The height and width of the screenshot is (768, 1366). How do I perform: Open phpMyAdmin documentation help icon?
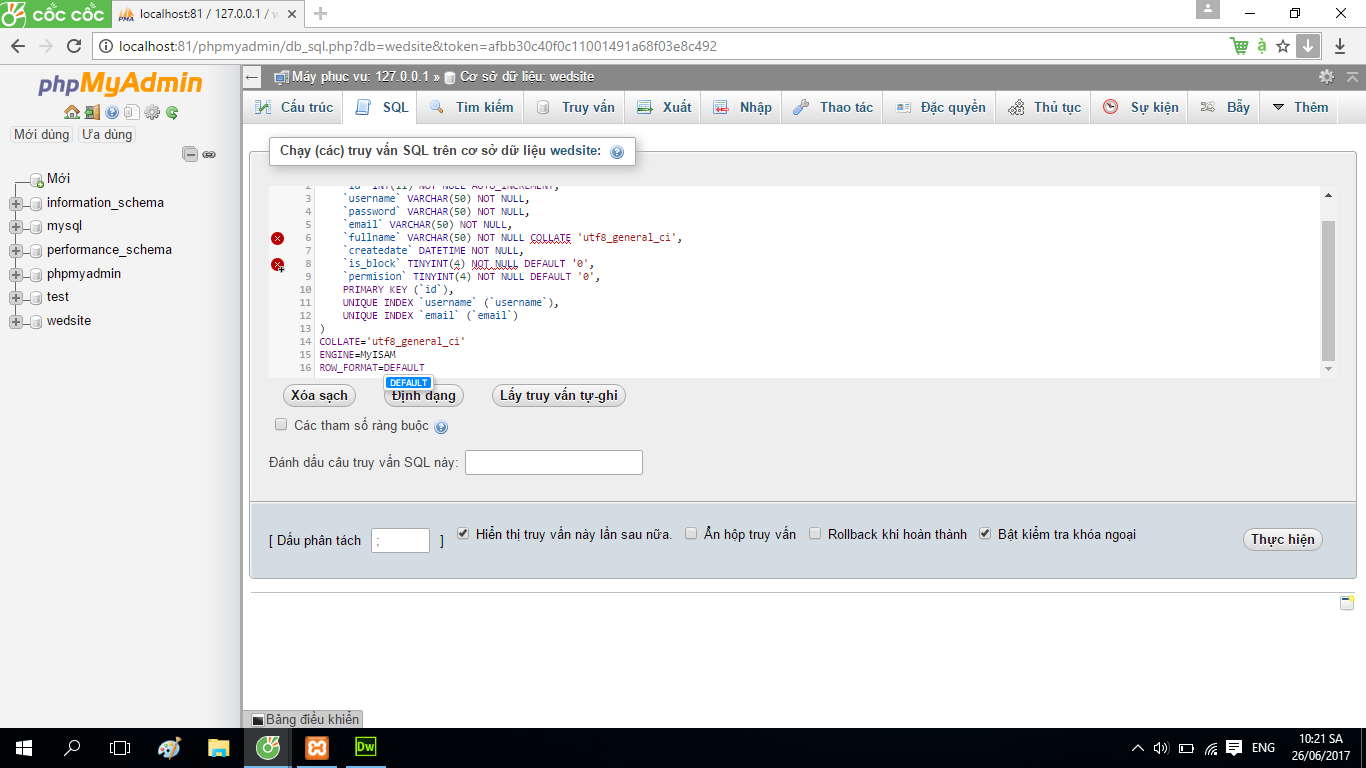point(112,113)
